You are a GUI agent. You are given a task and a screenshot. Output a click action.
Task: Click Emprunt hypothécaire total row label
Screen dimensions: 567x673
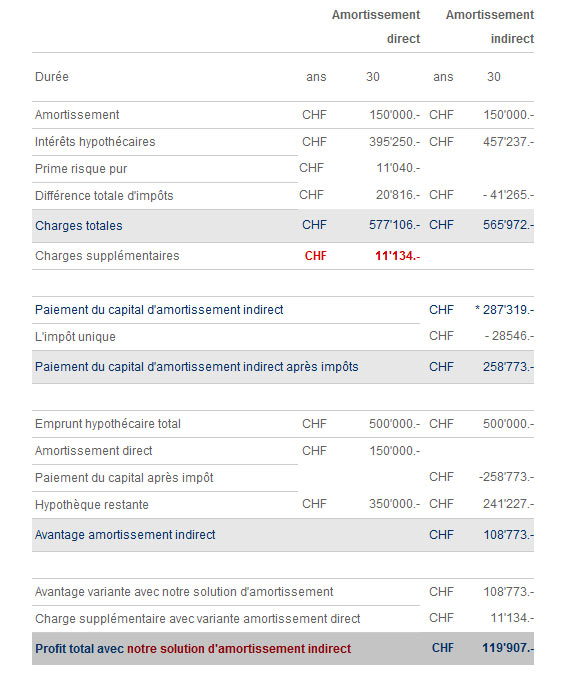[108, 424]
